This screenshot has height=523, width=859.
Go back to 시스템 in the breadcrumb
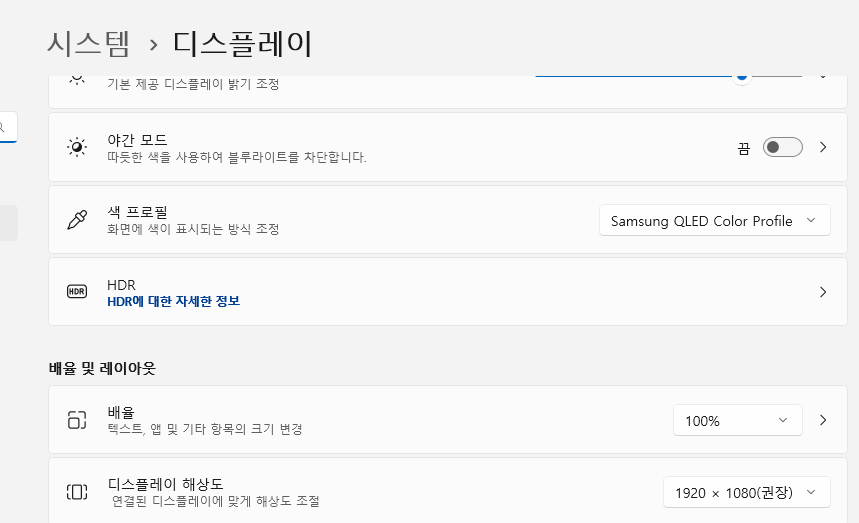click(x=89, y=44)
